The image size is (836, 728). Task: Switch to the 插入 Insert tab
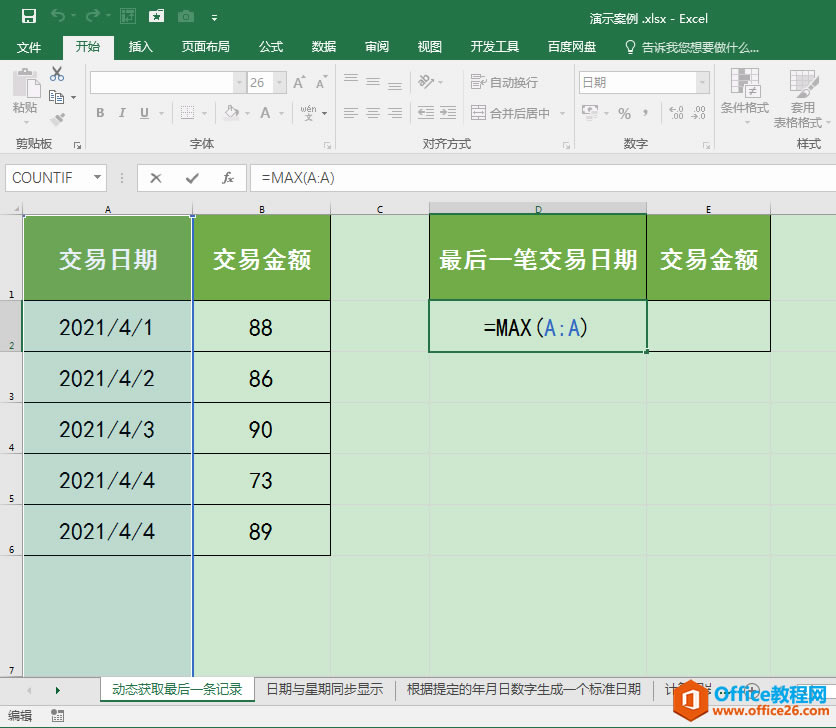(141, 47)
